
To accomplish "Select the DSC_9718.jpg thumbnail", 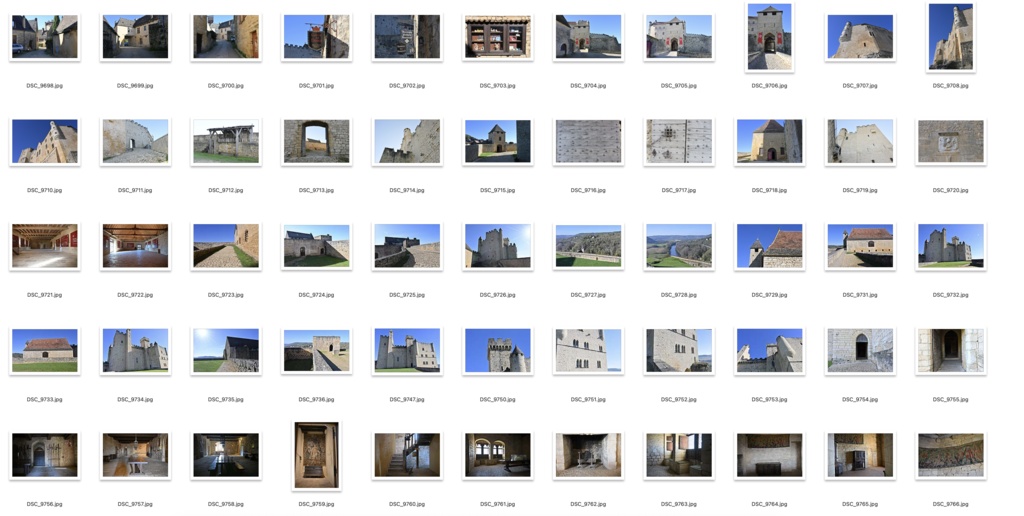I will pos(770,141).
